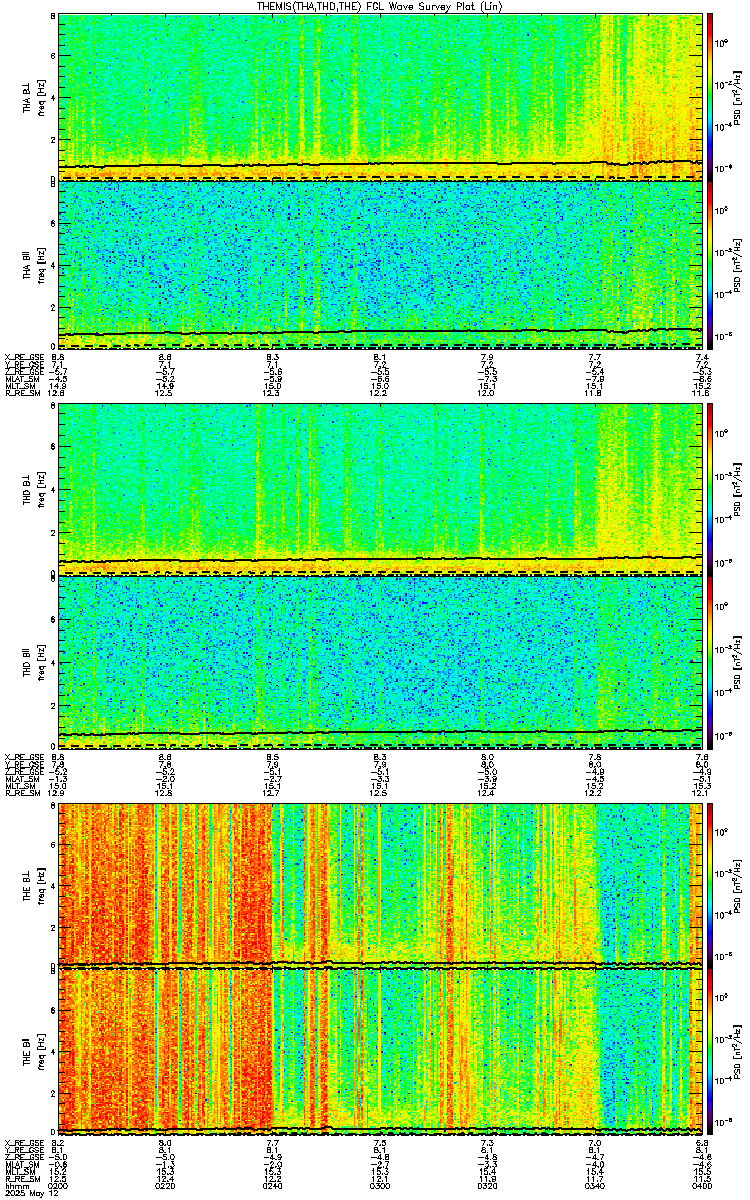Click the 'THE B⊥ freq [Hz]' axis label
750x1200 pixels.
point(33,886)
